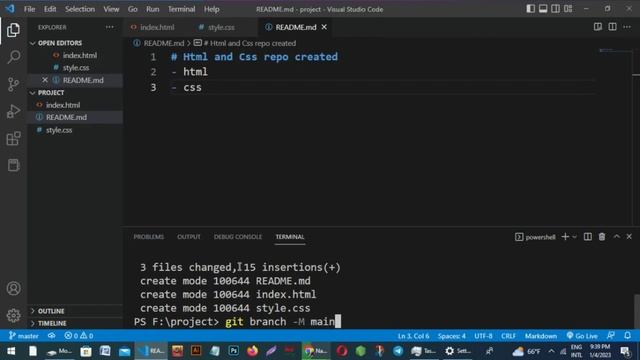Open the Terminal menu
Viewport: 640px width, 360px height.
point(181,9)
